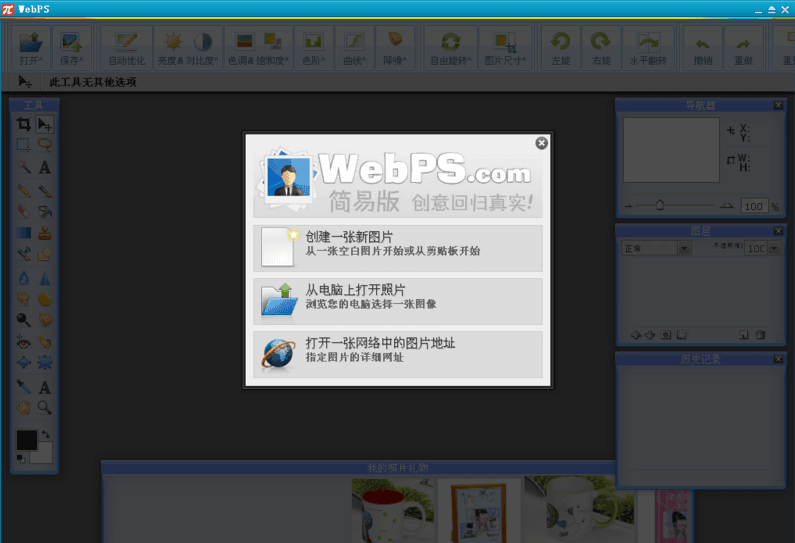
Task: Click the delete layer trash icon
Action: pos(760,334)
